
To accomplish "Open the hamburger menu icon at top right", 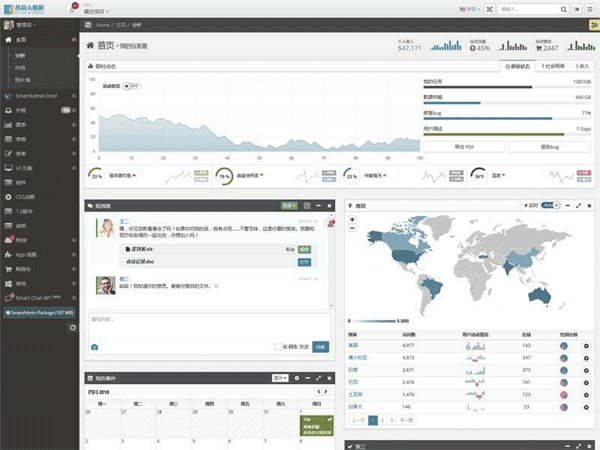I will (588, 9).
